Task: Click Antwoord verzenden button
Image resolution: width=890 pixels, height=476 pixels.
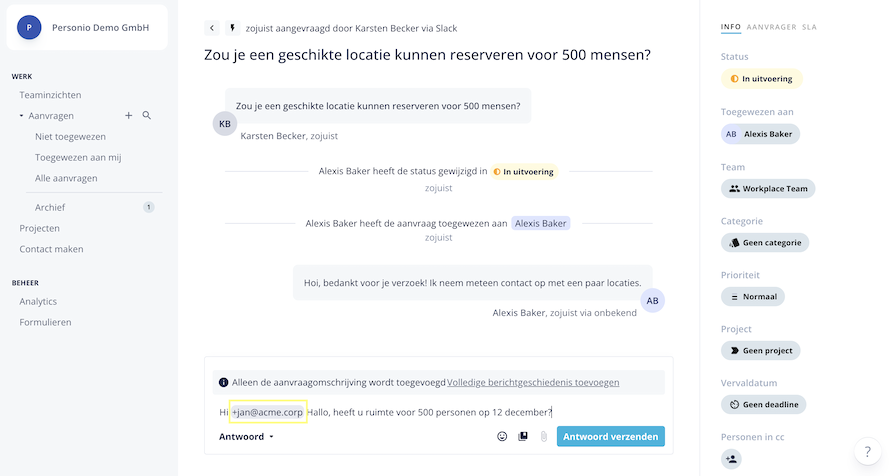Action: pyautogui.click(x=610, y=437)
